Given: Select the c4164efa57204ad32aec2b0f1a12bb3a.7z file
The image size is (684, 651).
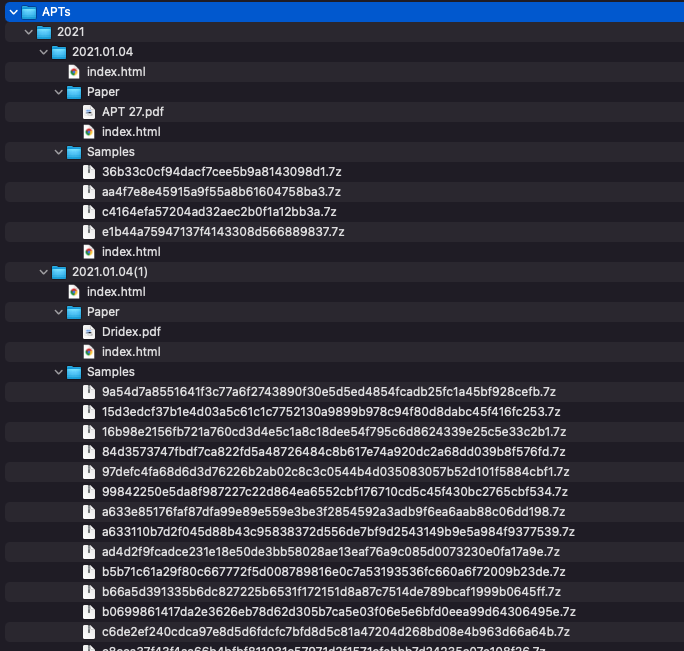Looking at the screenshot, I should pos(219,212).
